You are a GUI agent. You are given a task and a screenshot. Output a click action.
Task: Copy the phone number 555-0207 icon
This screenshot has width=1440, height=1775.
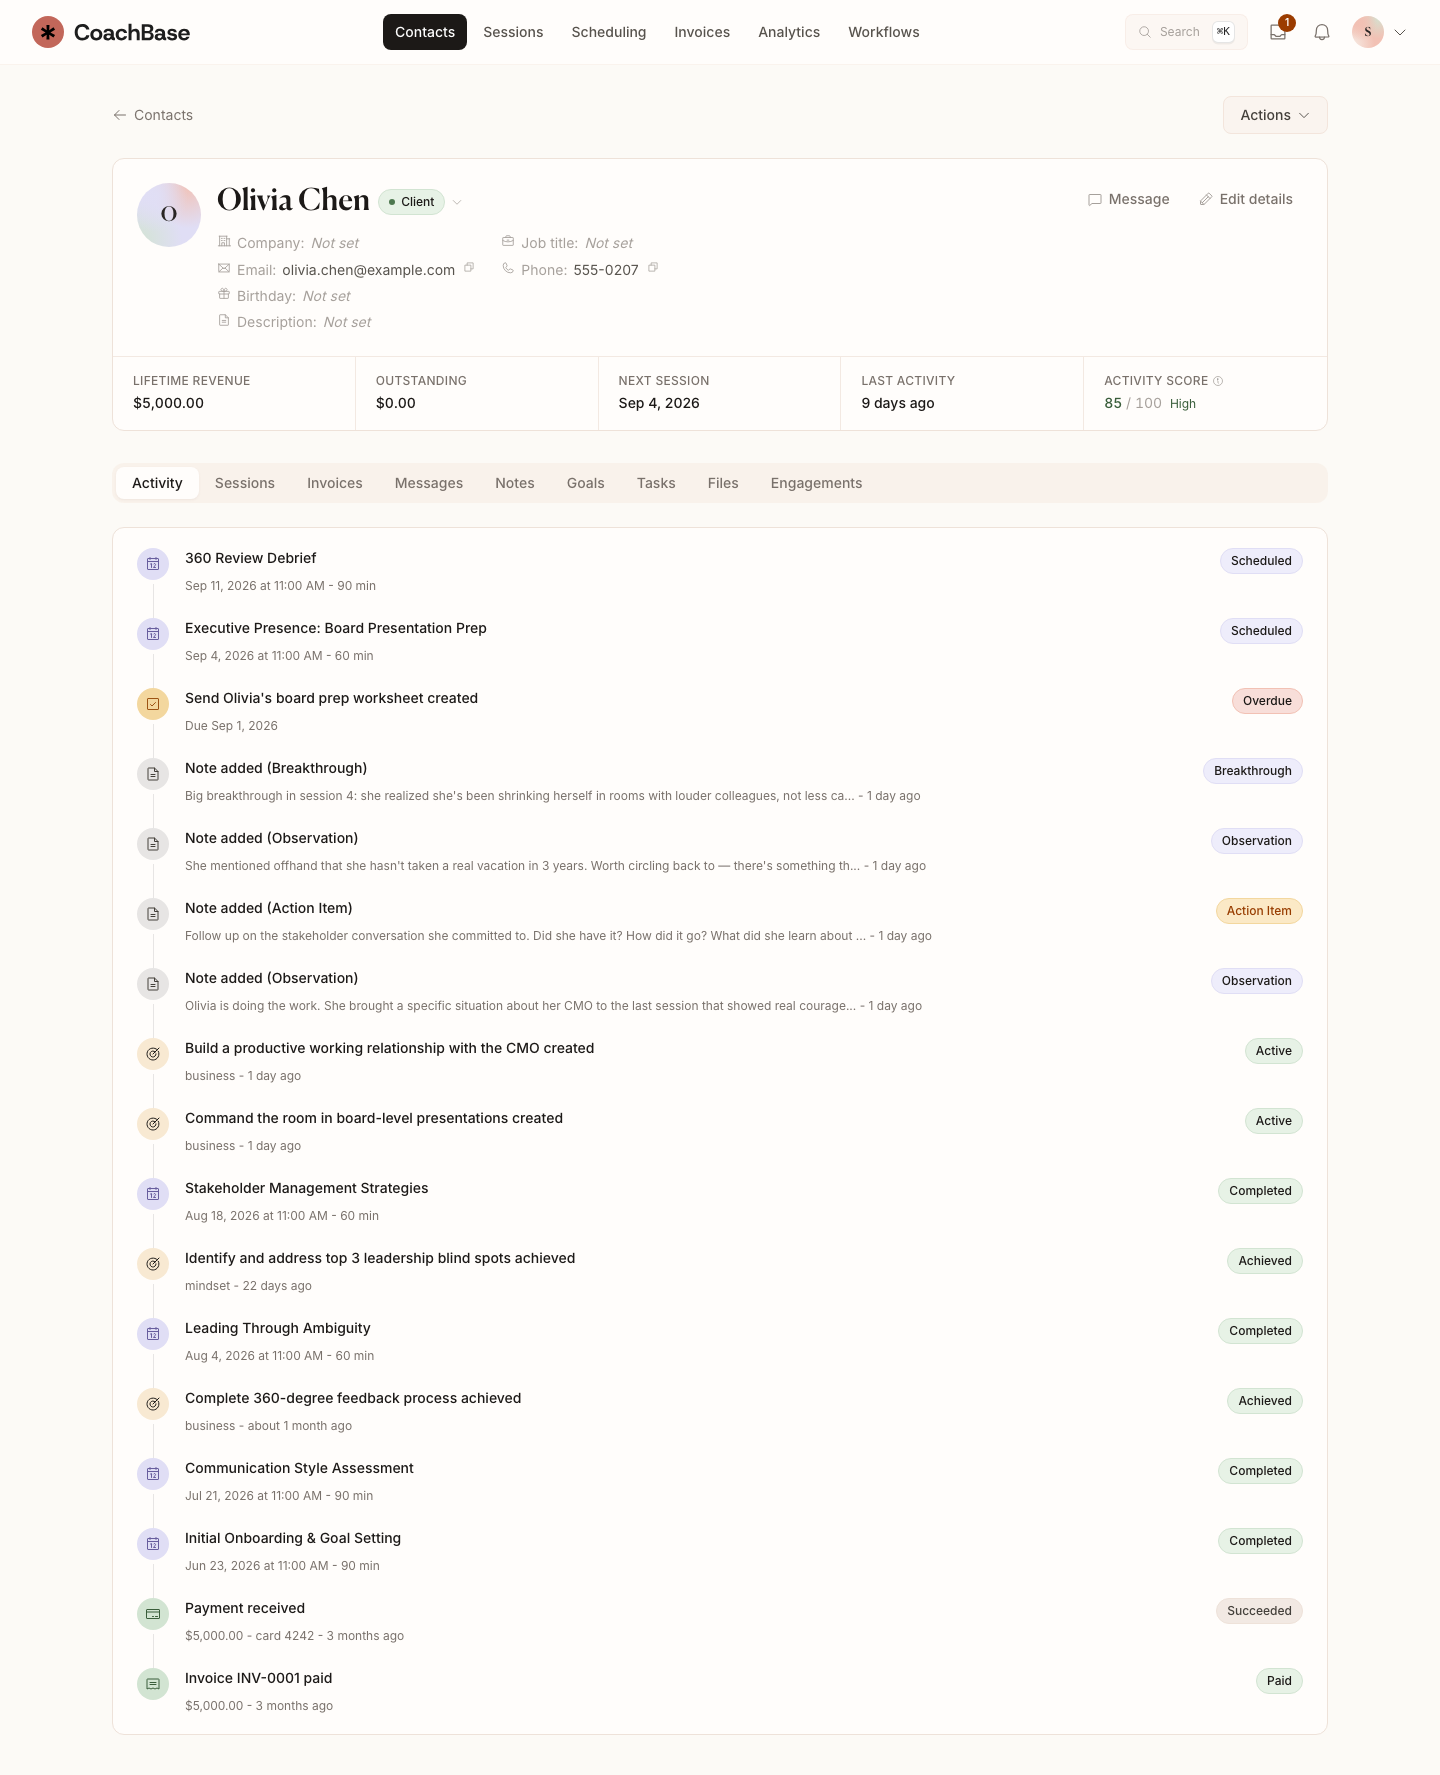click(653, 268)
